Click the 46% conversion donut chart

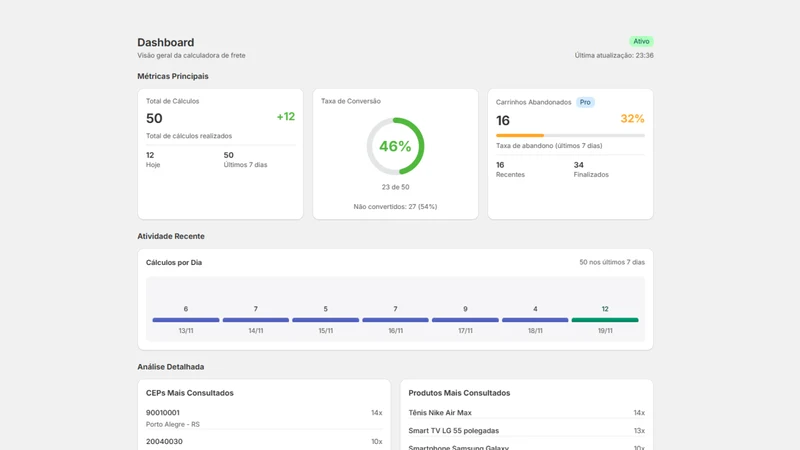click(395, 146)
